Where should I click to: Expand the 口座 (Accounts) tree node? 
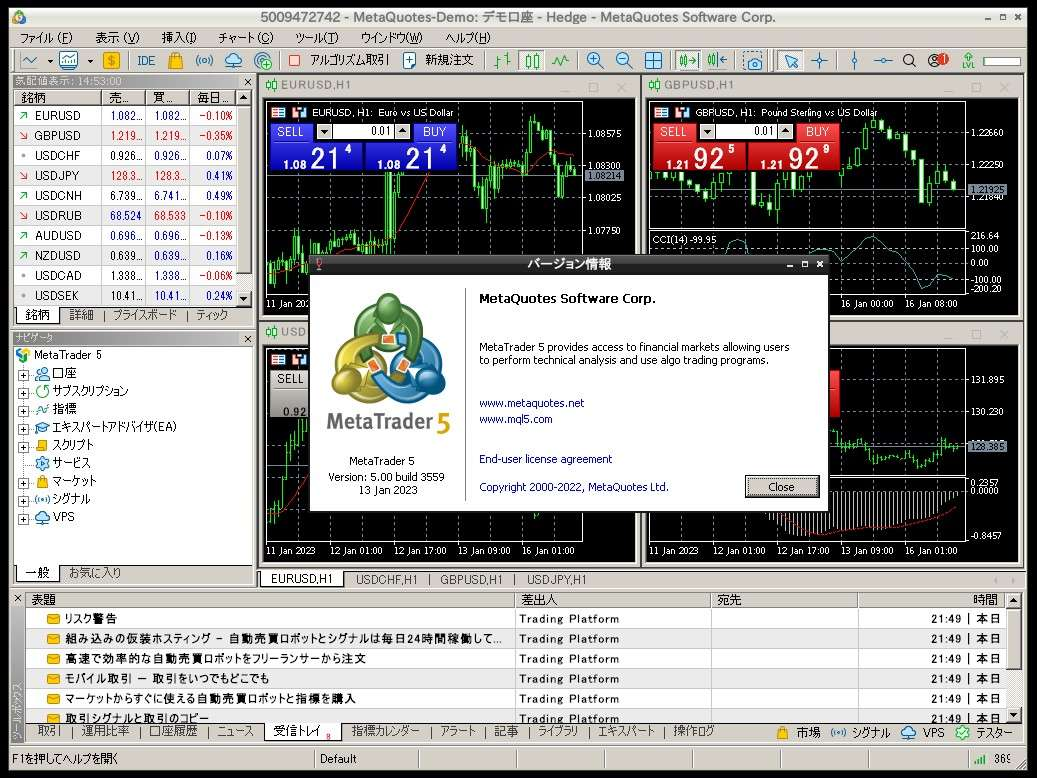[x=23, y=375]
